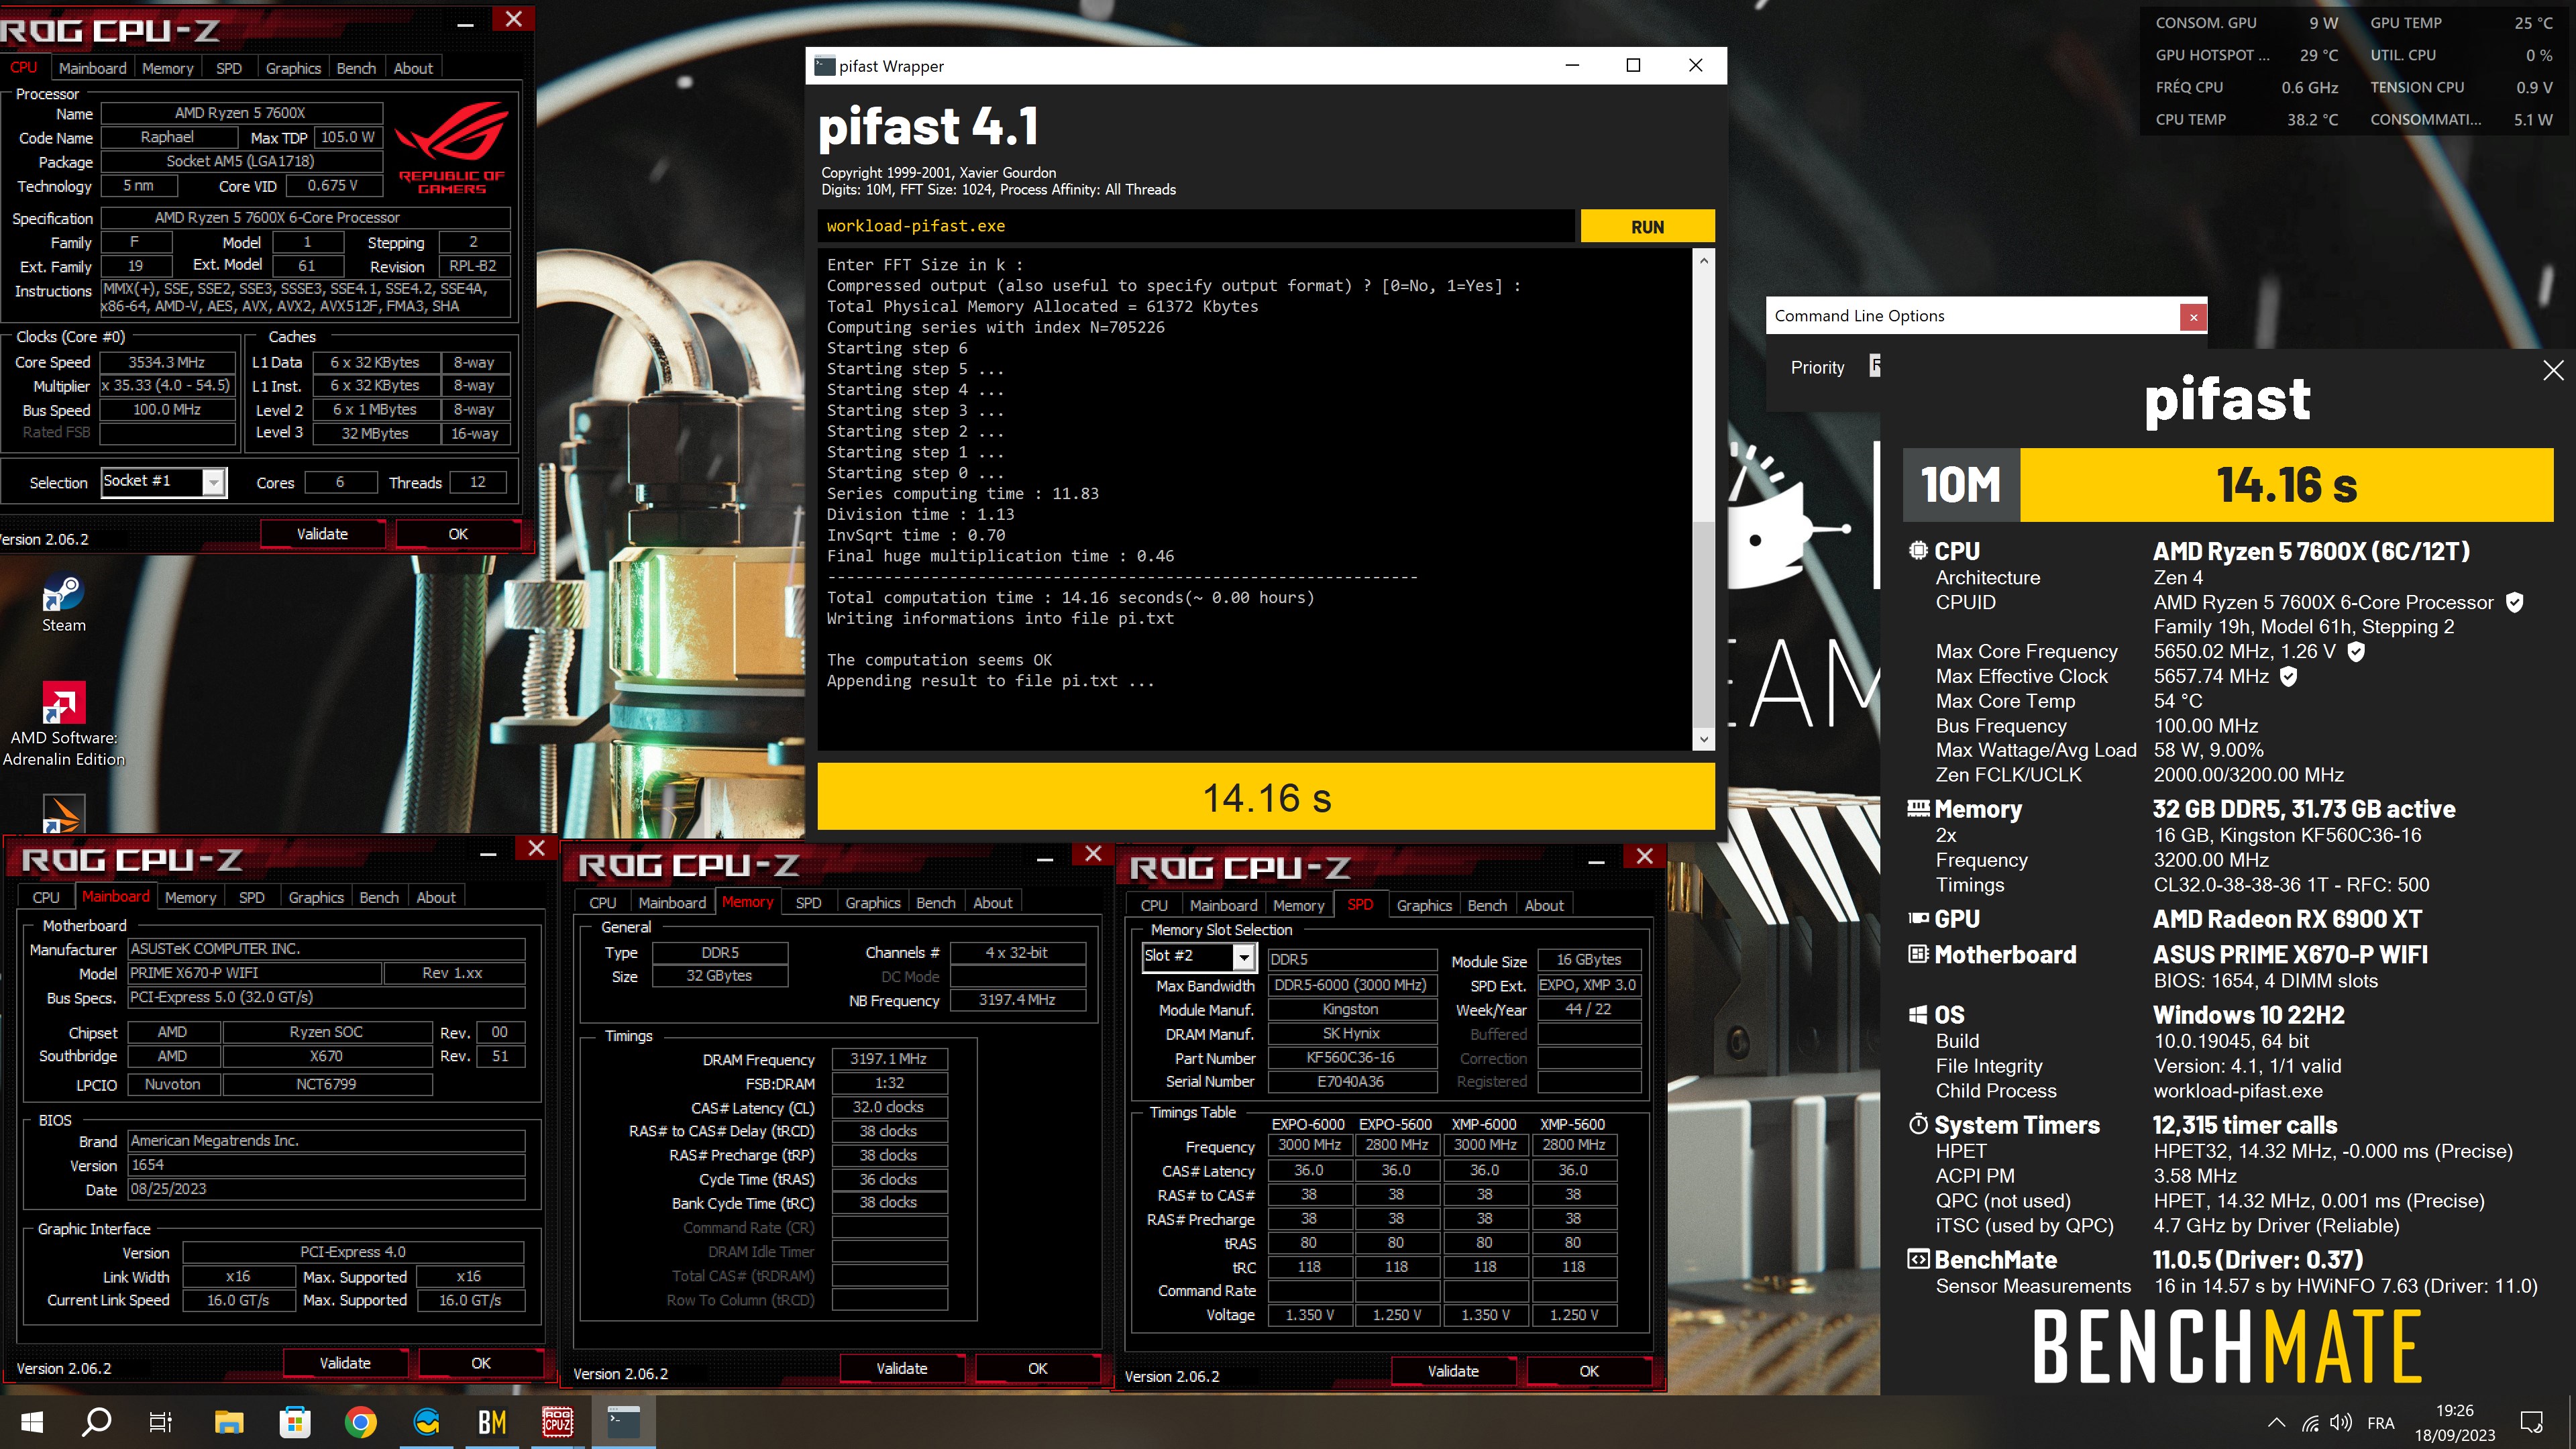Image resolution: width=2576 pixels, height=1449 pixels.
Task: Click pifast console scrollbar up arrow
Action: 1704,261
